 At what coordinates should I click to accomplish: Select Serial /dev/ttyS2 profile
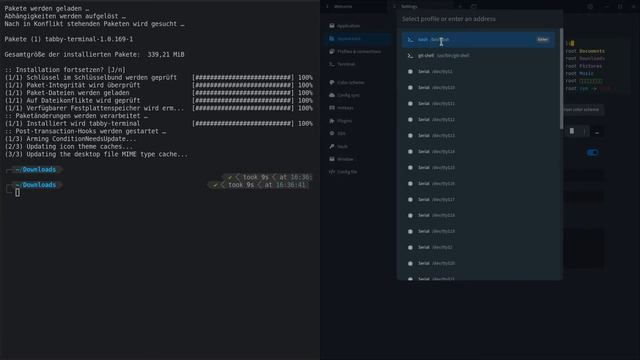pos(478,247)
